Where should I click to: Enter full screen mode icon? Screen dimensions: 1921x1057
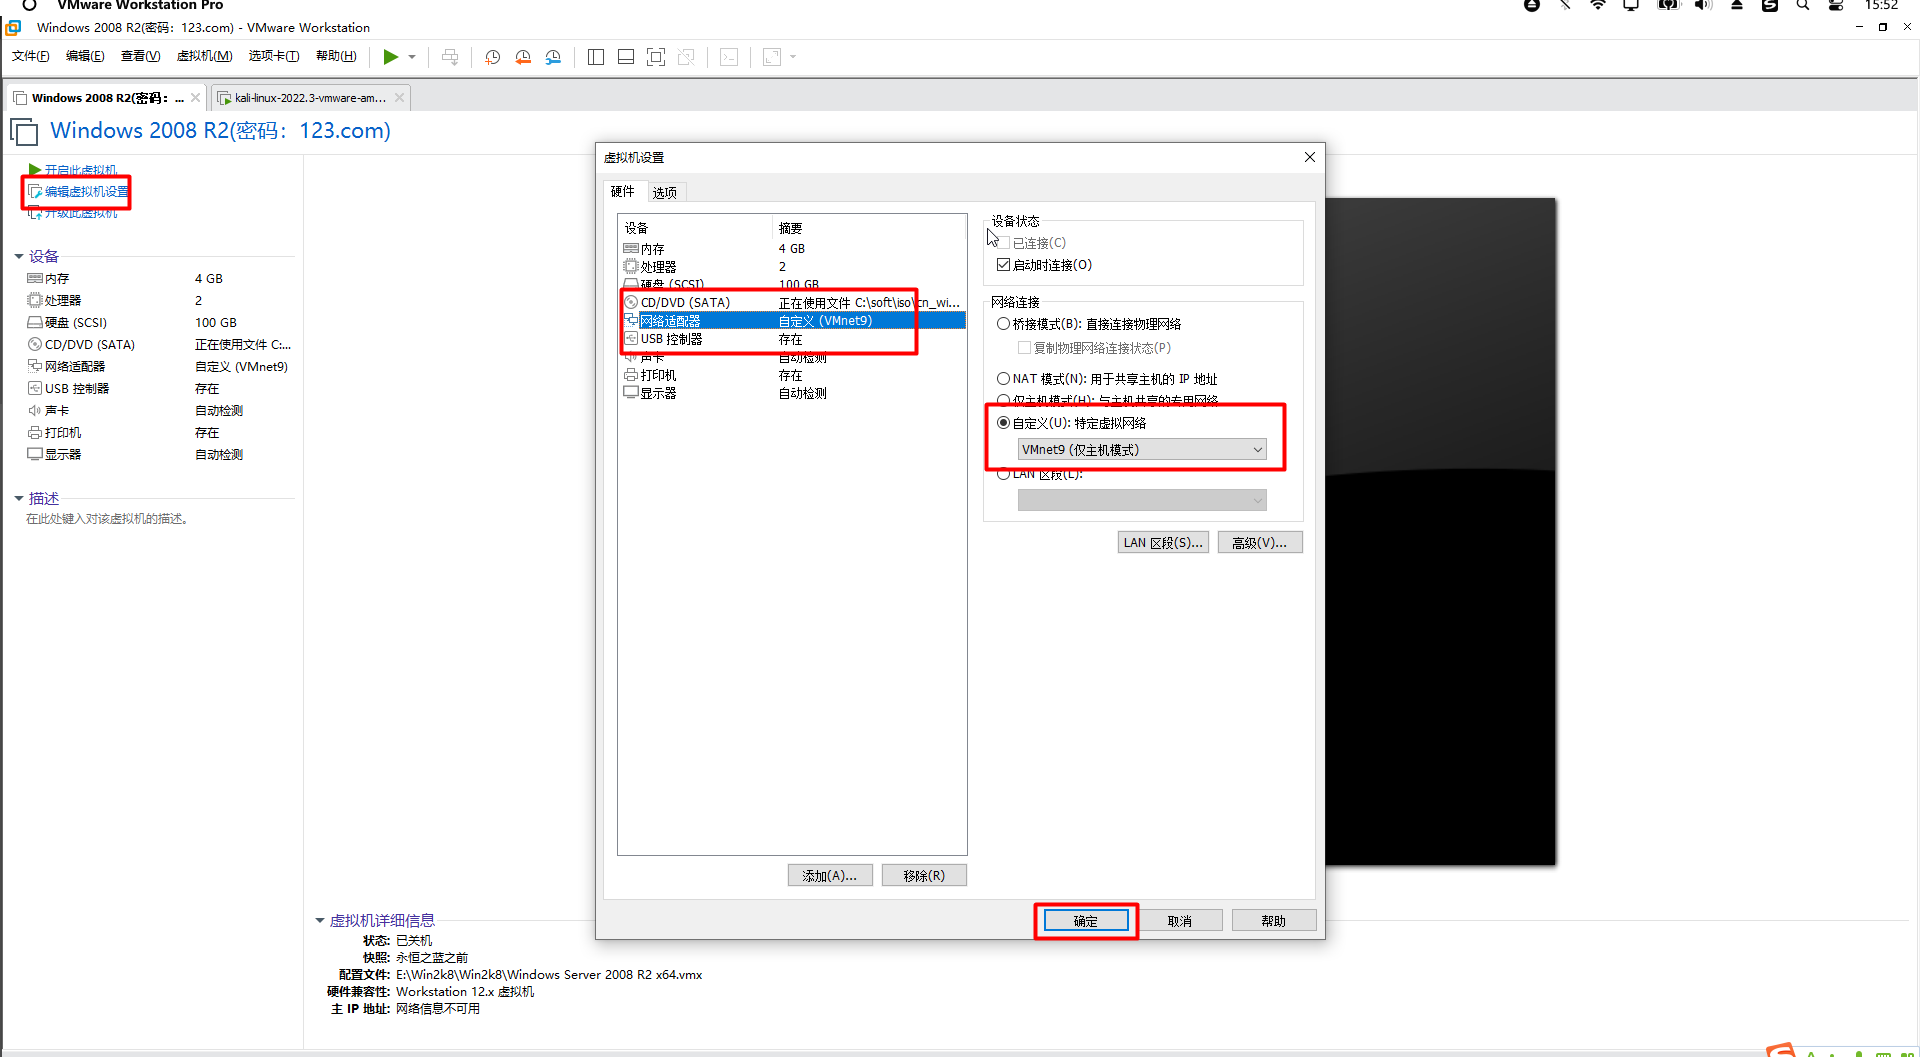(x=656, y=57)
